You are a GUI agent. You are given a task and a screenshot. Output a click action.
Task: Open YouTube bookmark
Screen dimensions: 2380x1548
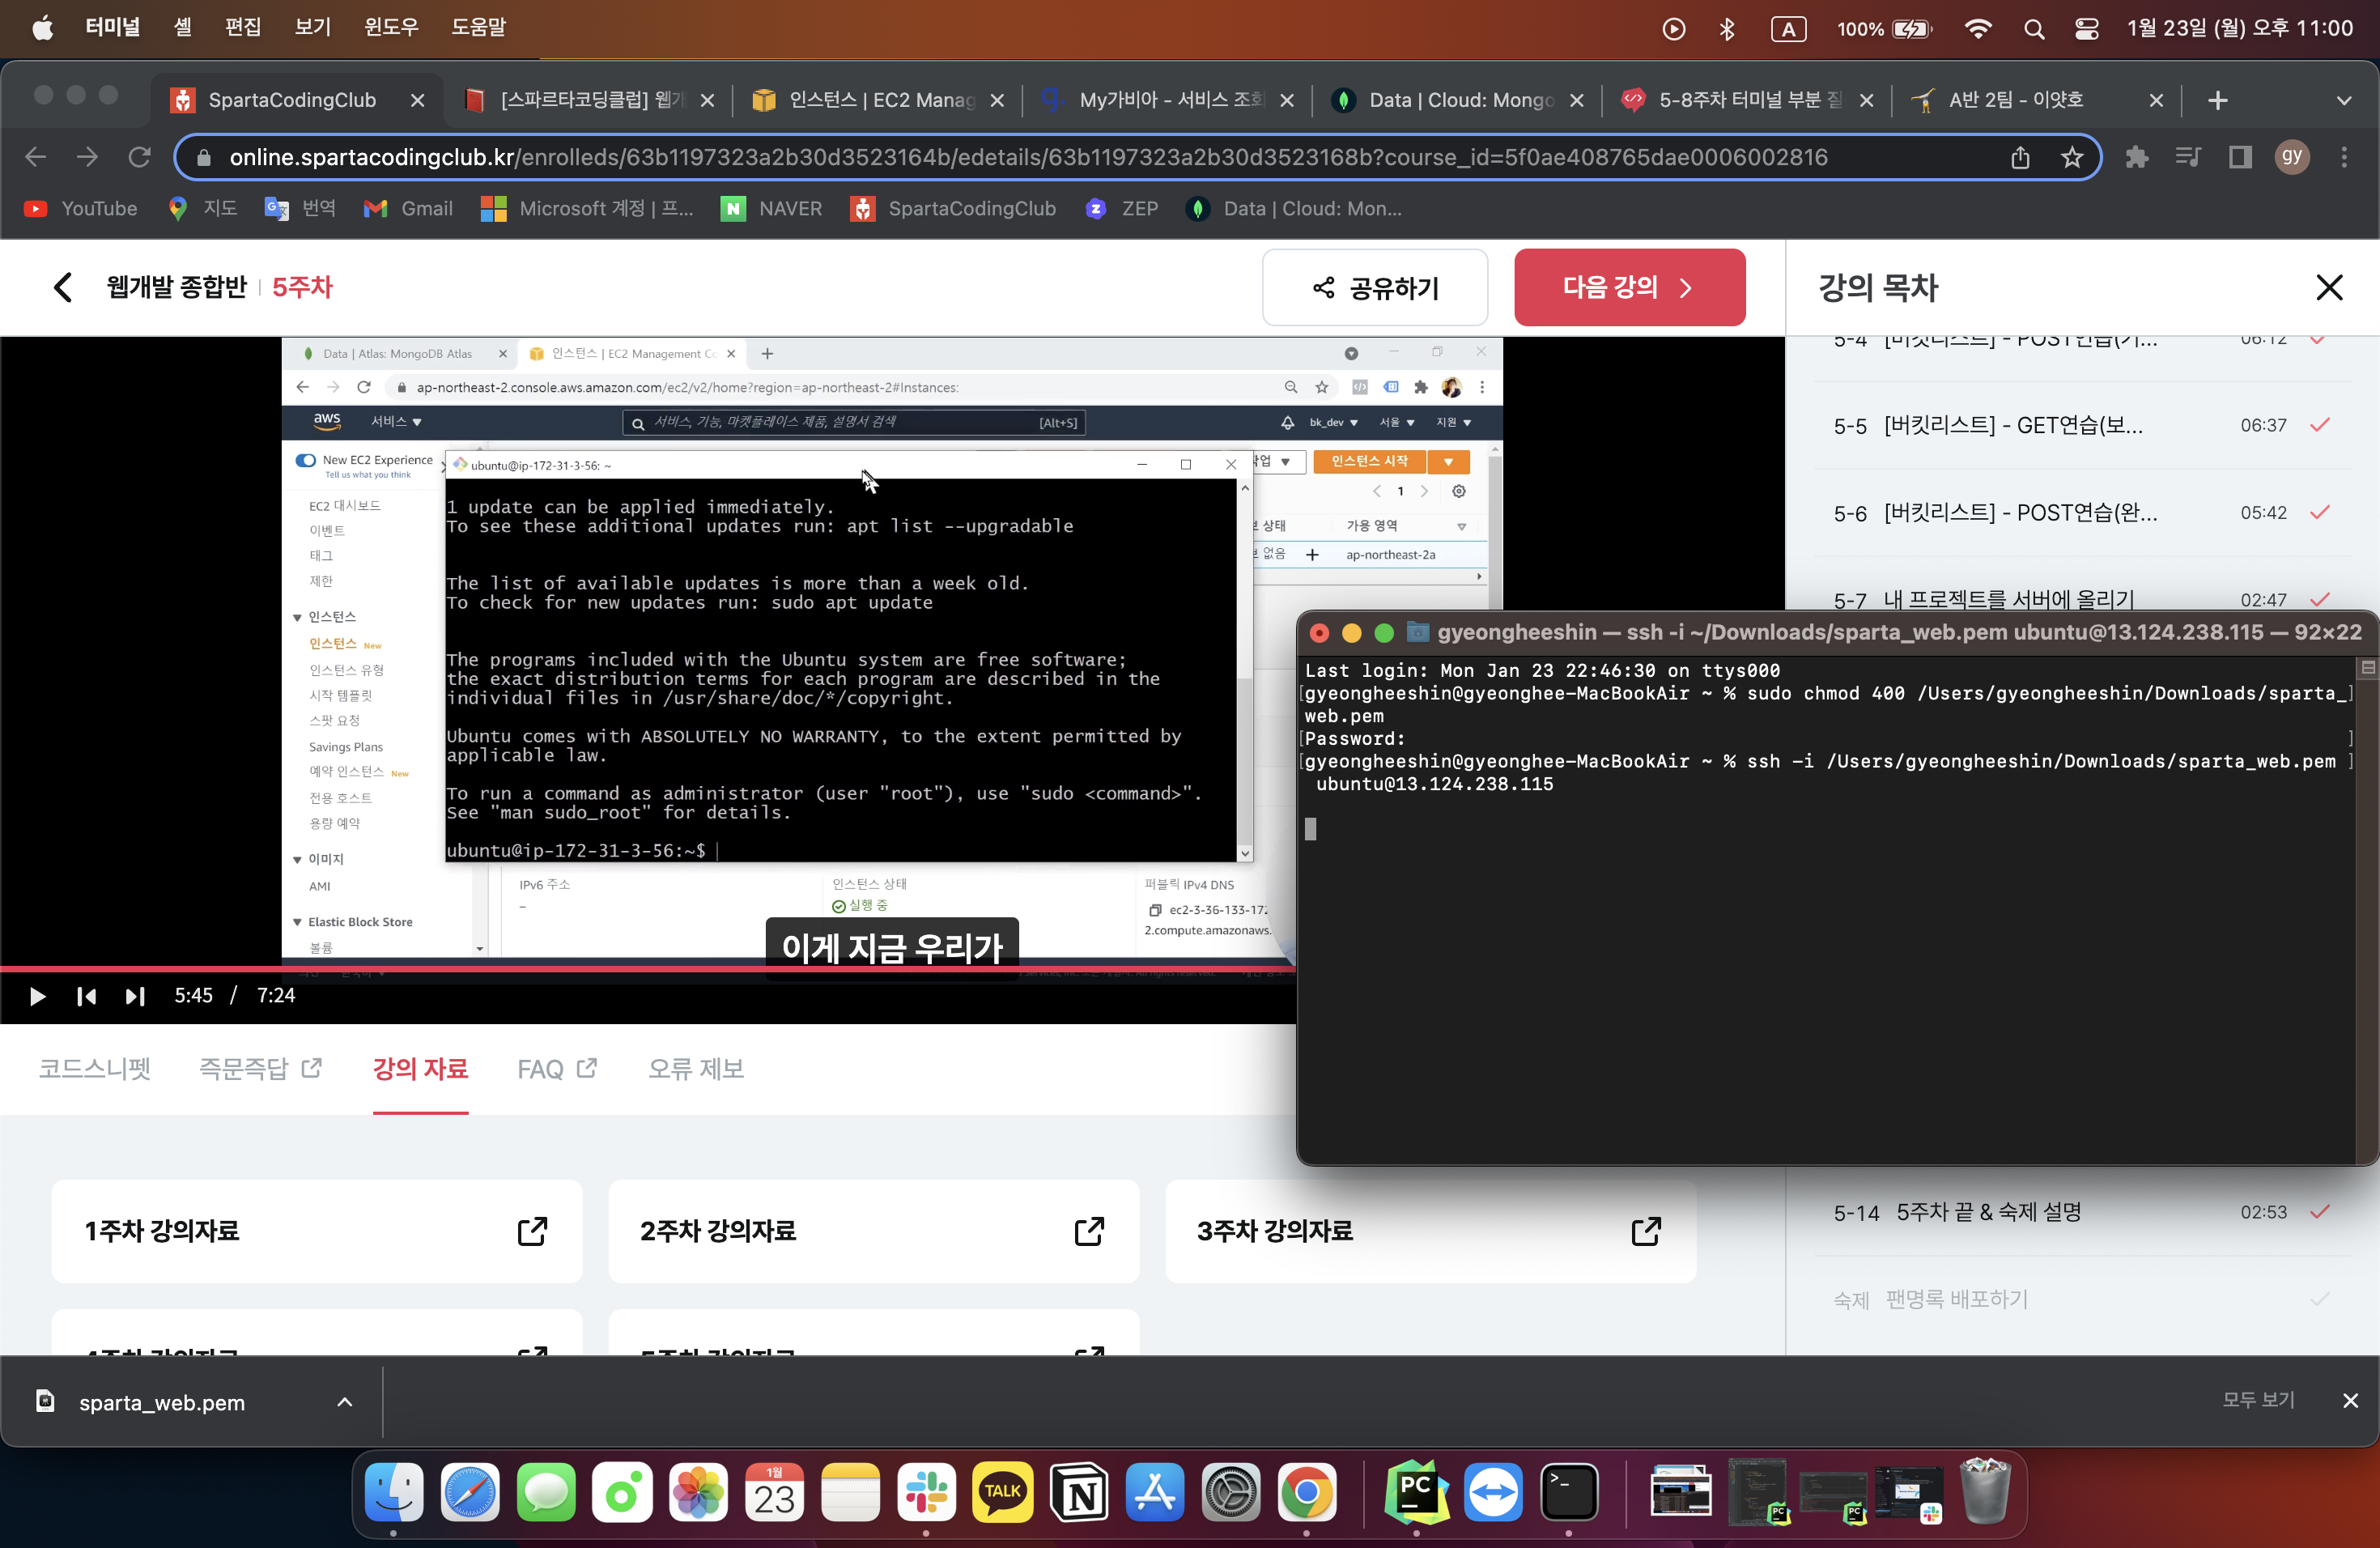(x=80, y=208)
